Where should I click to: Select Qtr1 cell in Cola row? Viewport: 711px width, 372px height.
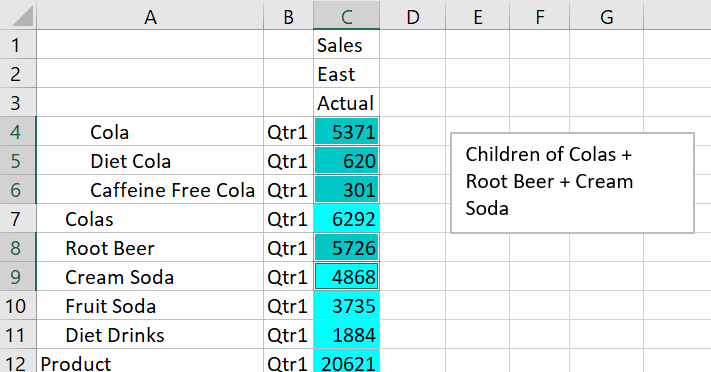tap(288, 132)
